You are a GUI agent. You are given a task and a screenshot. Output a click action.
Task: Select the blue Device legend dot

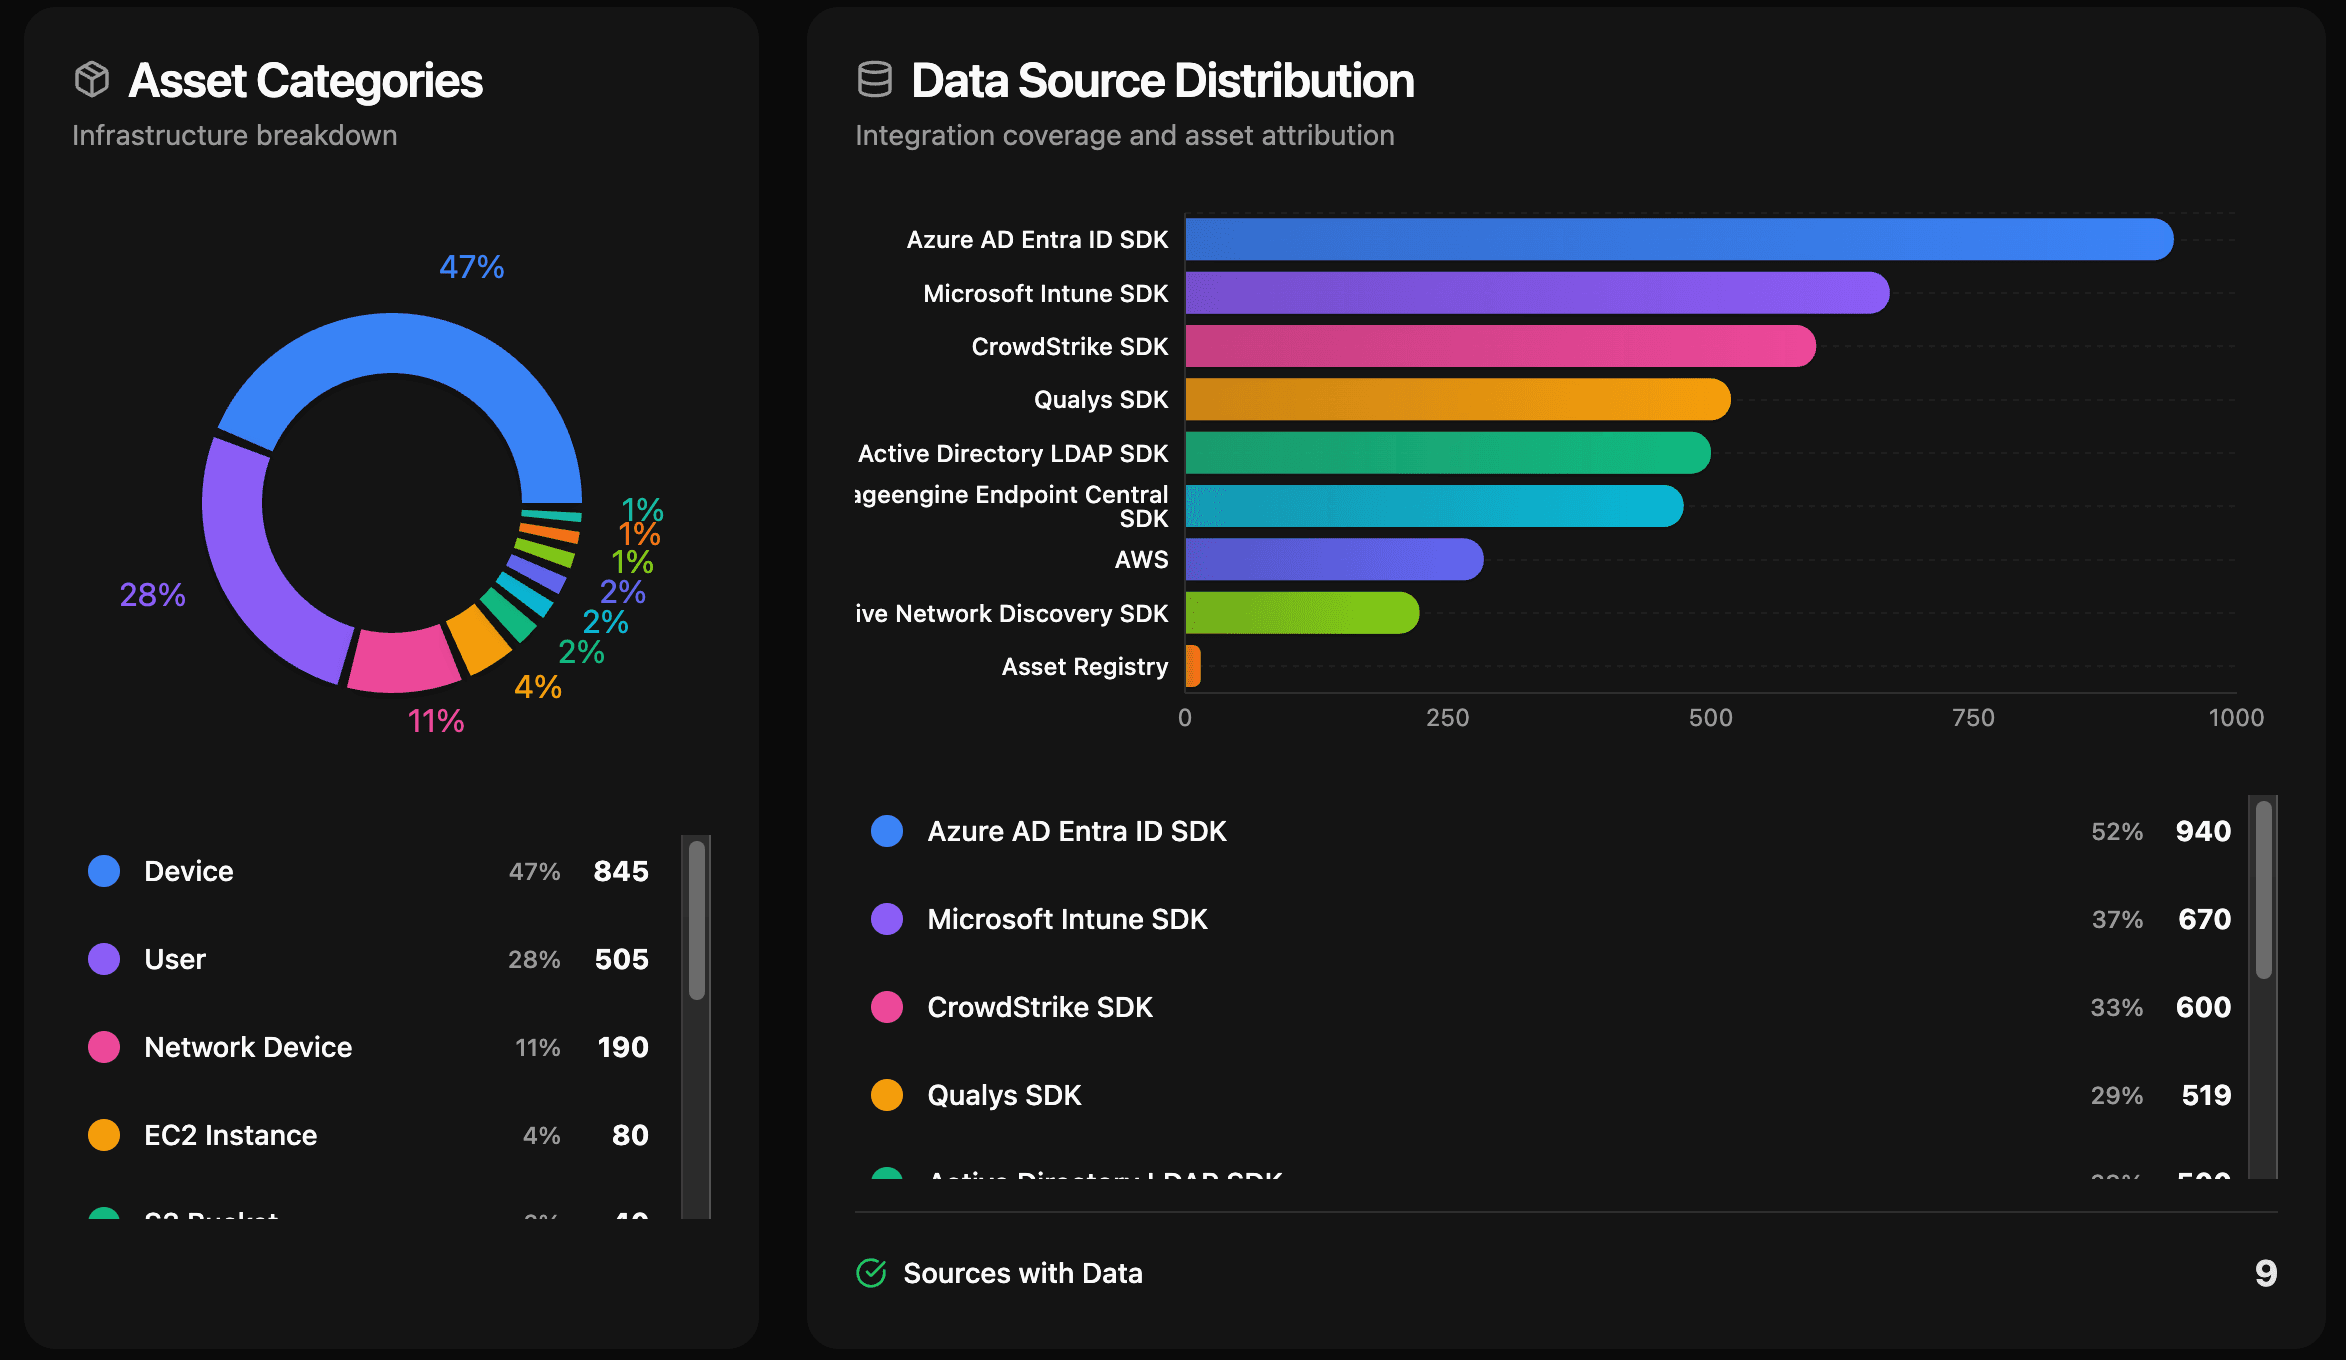click(x=104, y=871)
